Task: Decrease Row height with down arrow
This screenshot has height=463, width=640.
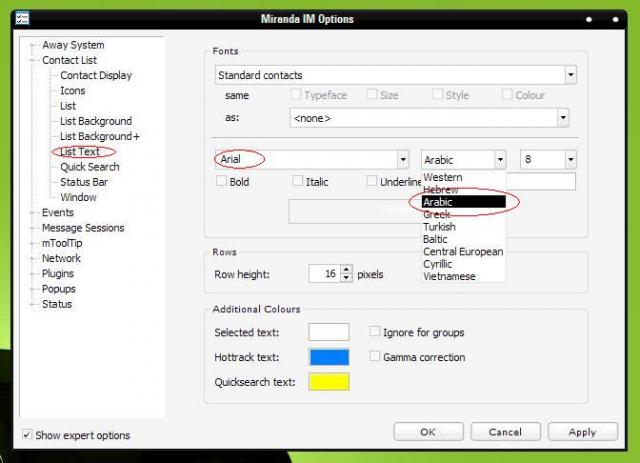Action: click(x=346, y=278)
